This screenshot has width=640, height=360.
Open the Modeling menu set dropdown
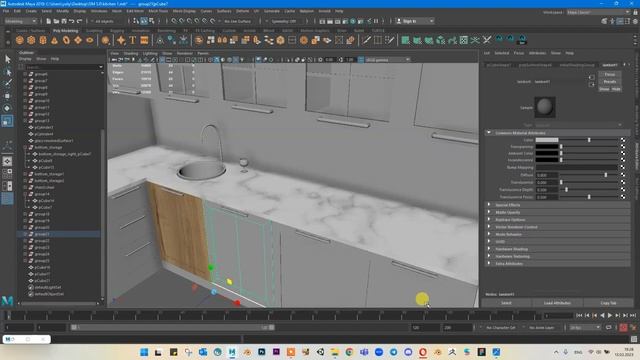[x=20, y=21]
